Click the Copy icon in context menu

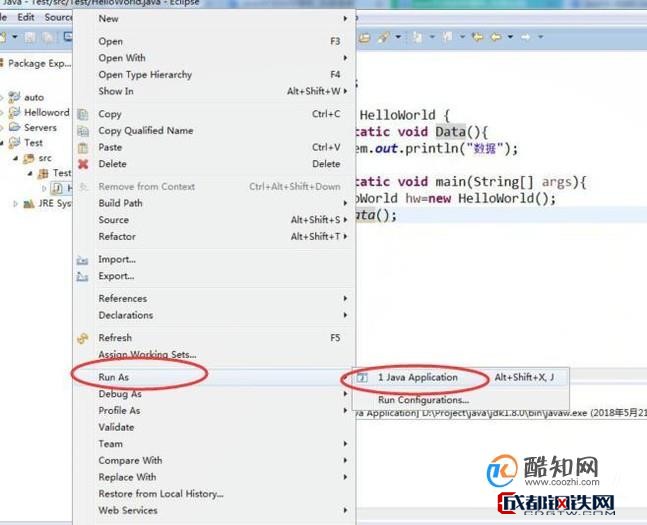83,114
